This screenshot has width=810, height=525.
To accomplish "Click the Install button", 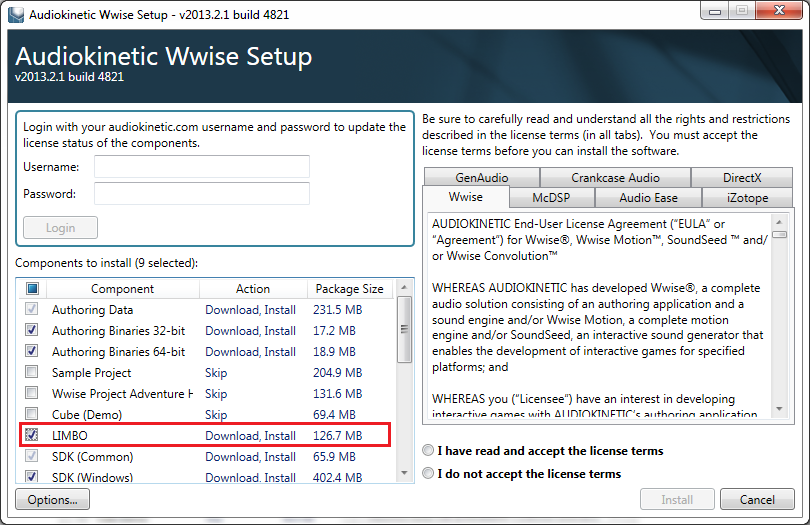I will pos(677,499).
